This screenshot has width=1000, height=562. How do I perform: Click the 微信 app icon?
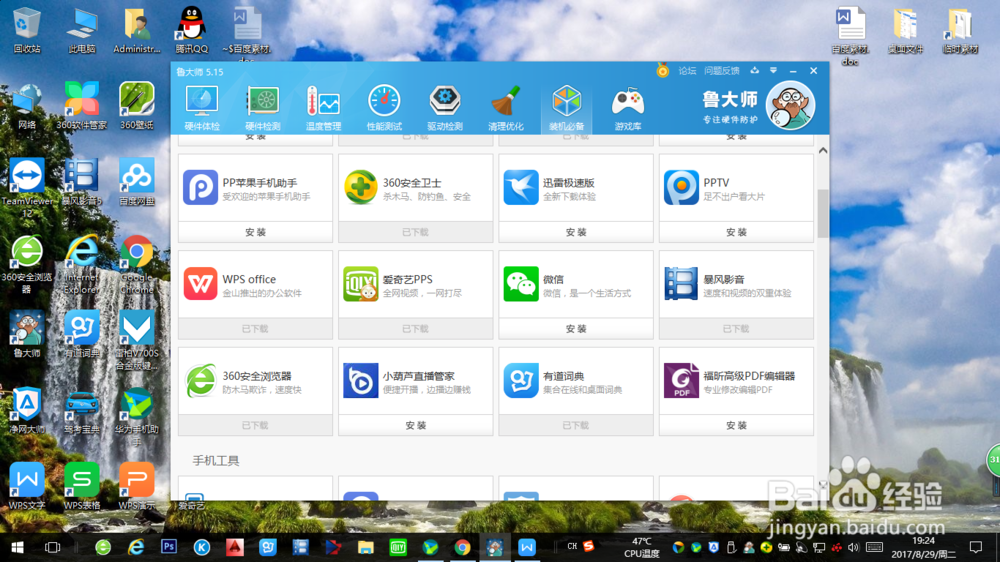pyautogui.click(x=520, y=284)
